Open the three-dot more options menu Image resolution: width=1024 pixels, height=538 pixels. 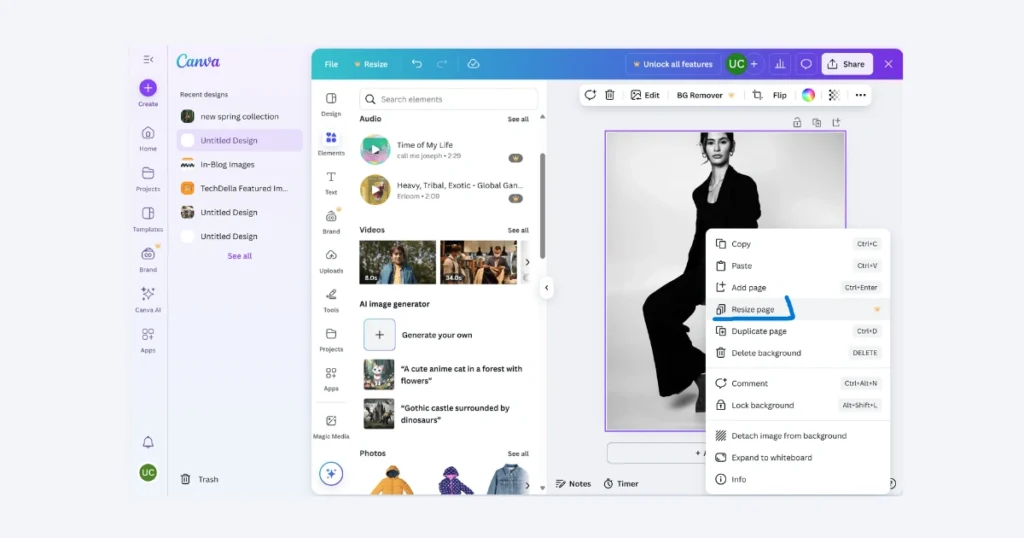point(860,95)
